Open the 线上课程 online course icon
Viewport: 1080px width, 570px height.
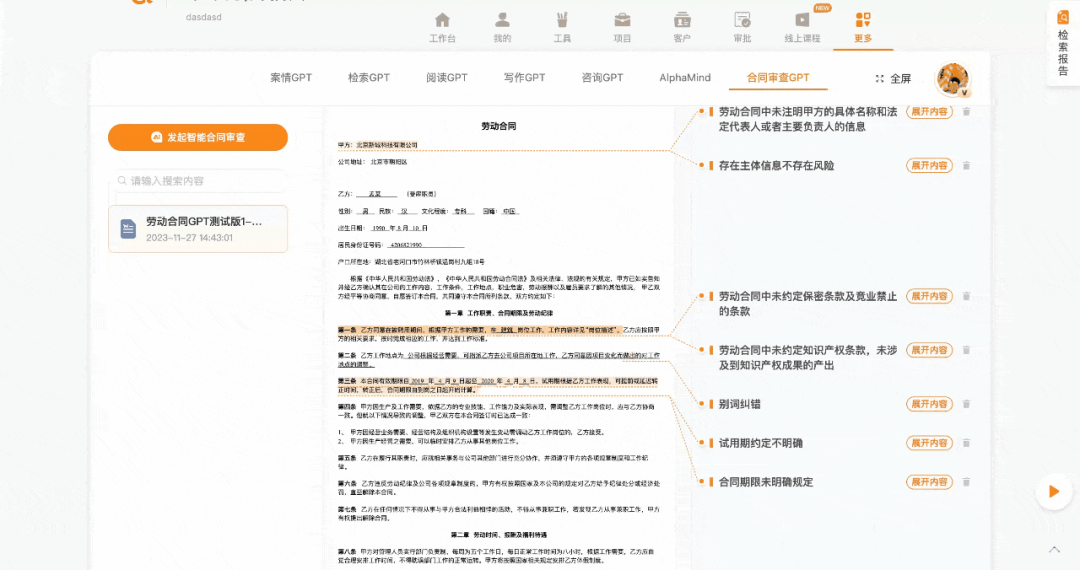[x=802, y=21]
